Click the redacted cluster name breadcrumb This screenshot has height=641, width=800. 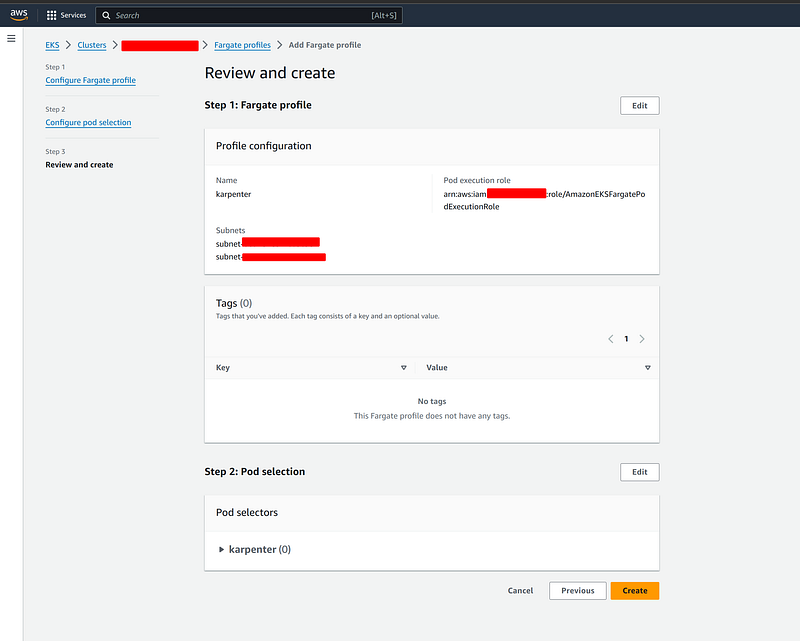[160, 45]
